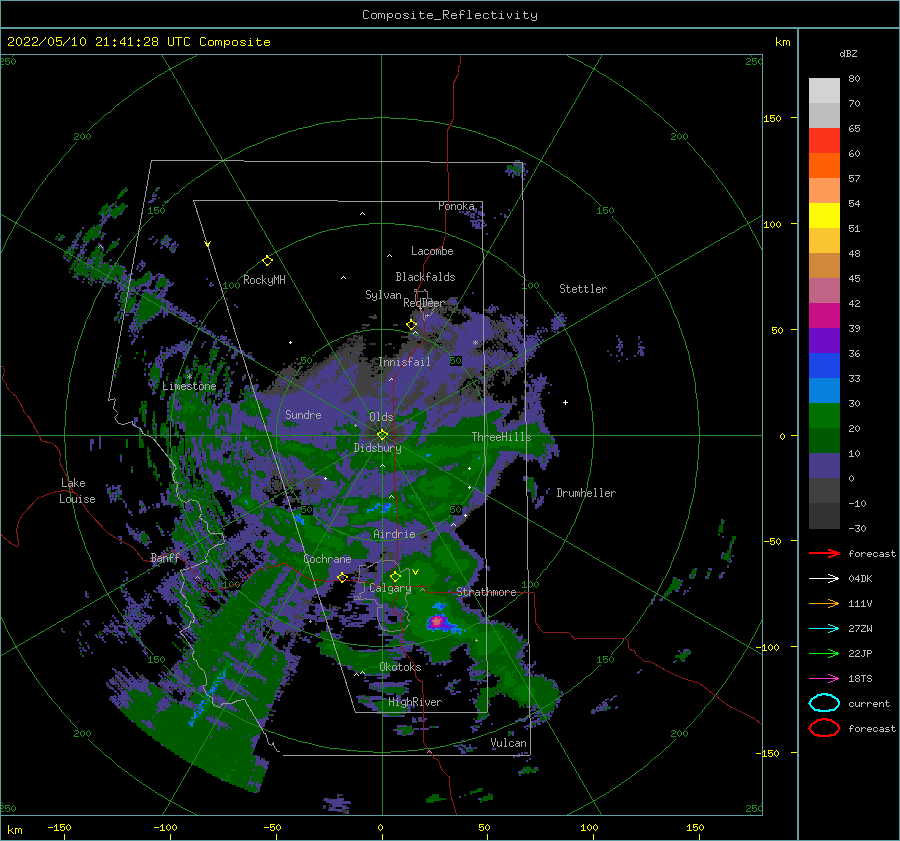The height and width of the screenshot is (841, 900).
Task: Click the magenta storm core southeast of Calgary
Action: 437,621
